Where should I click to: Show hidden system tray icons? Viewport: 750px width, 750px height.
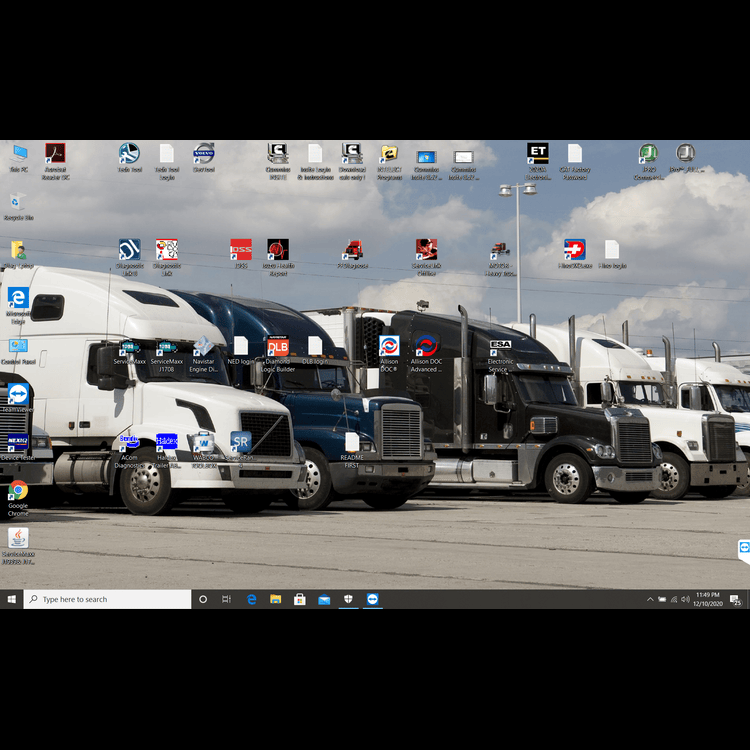point(650,599)
